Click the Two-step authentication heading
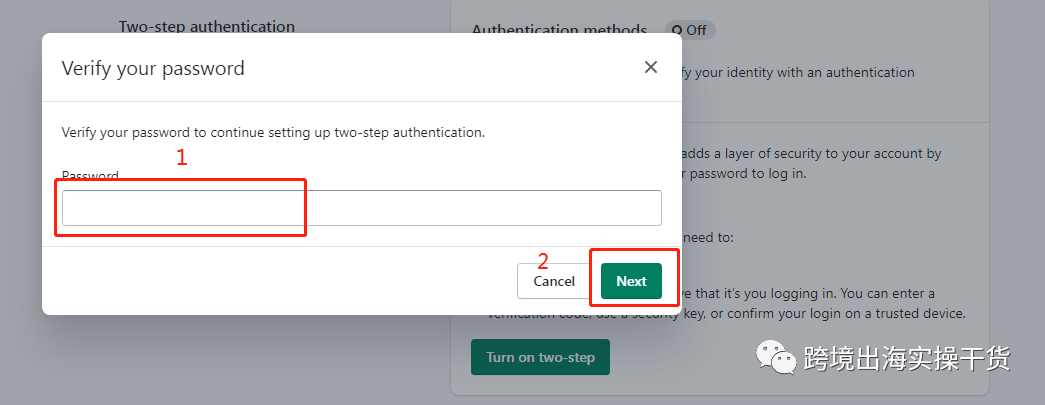 pyautogui.click(x=207, y=27)
